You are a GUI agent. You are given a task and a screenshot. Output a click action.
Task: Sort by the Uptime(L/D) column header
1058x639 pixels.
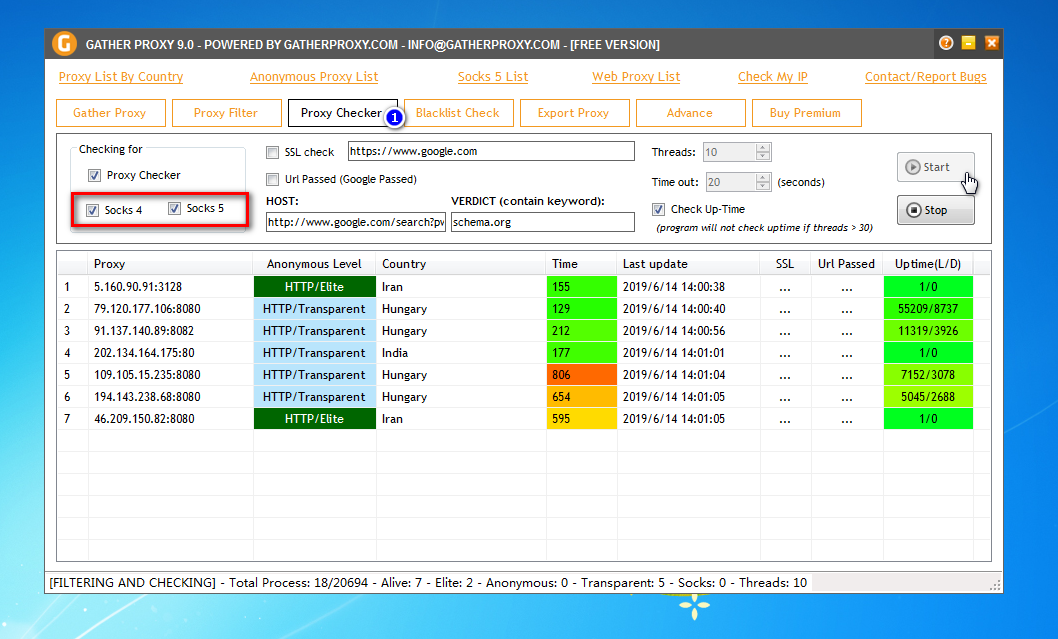928,264
